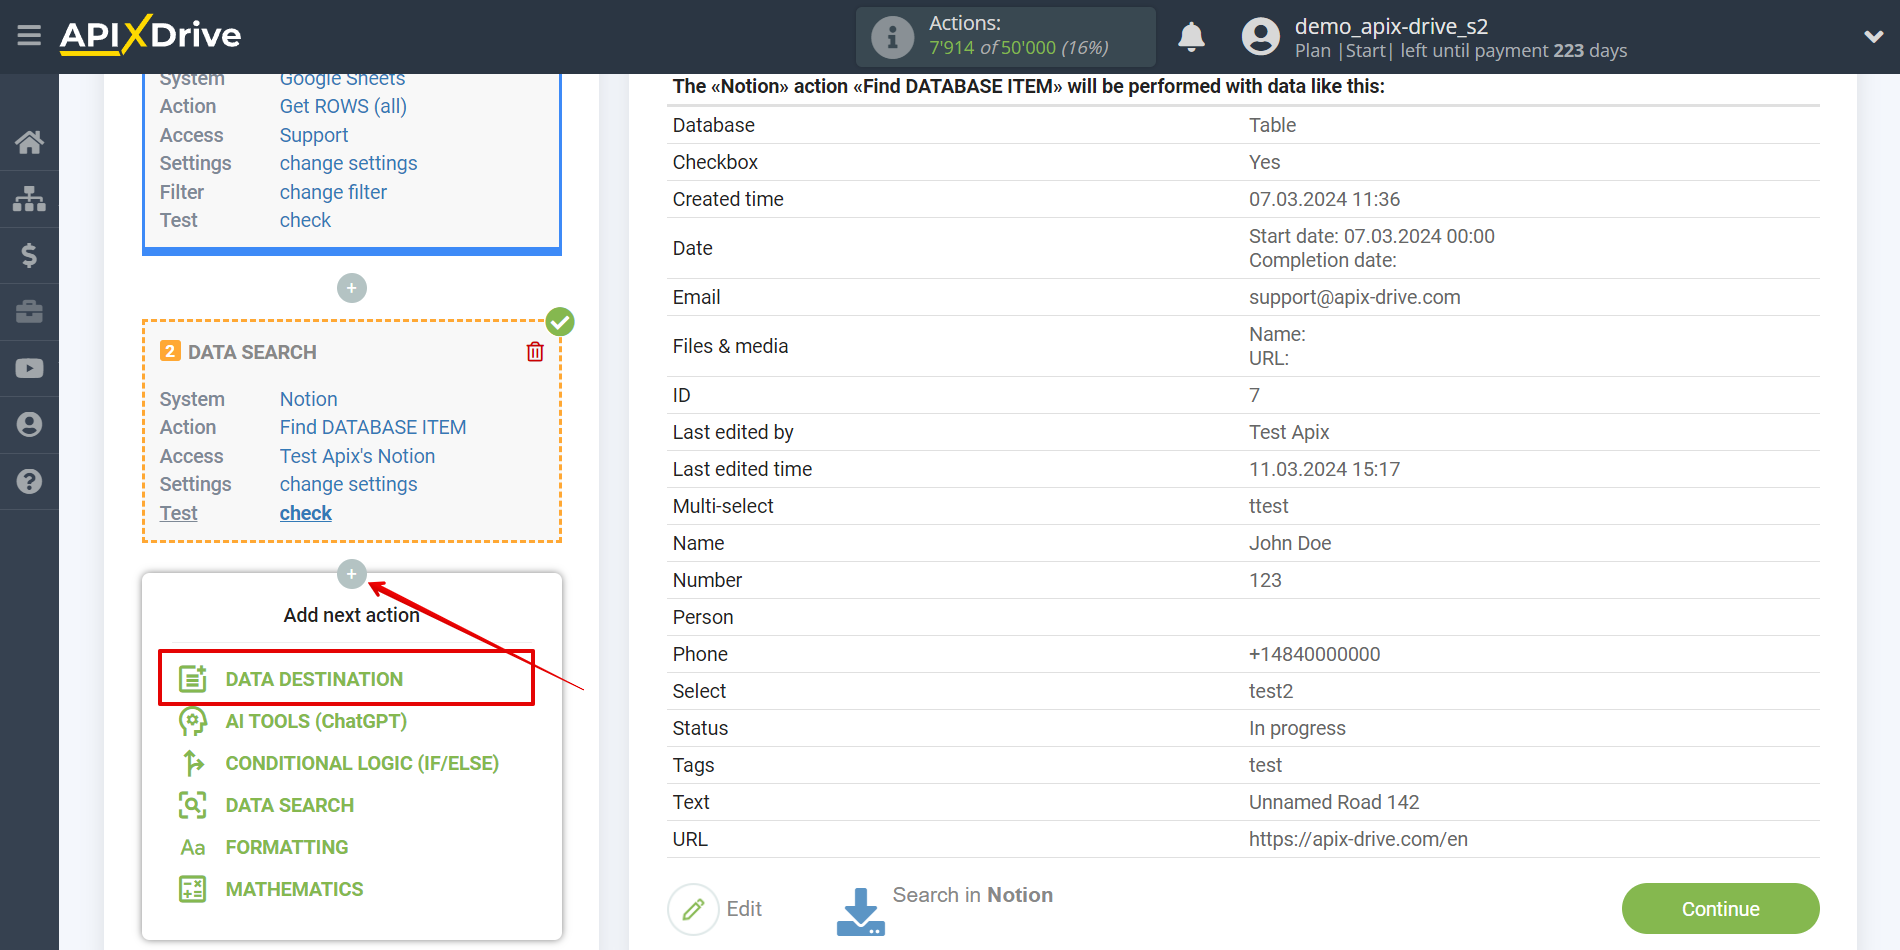This screenshot has height=950, width=1900.
Task: Expand the account dropdown chevron
Action: pyautogui.click(x=1873, y=37)
